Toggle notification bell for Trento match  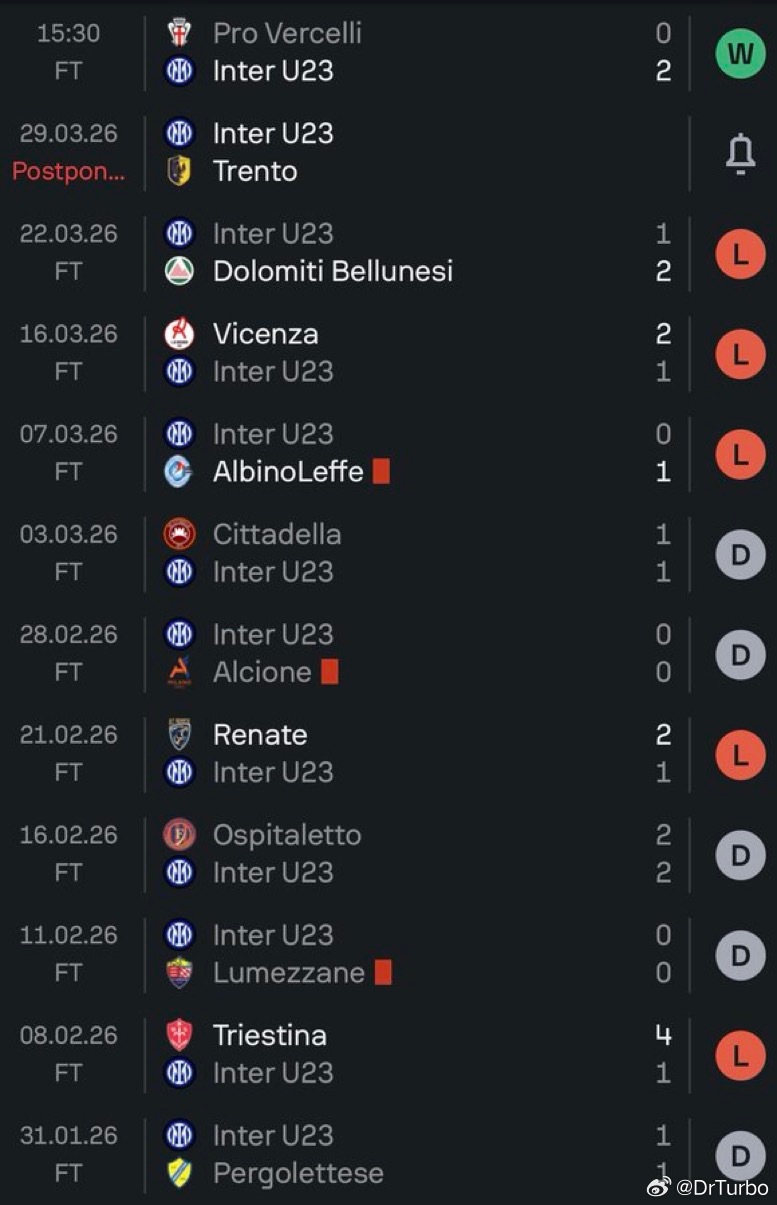[740, 153]
